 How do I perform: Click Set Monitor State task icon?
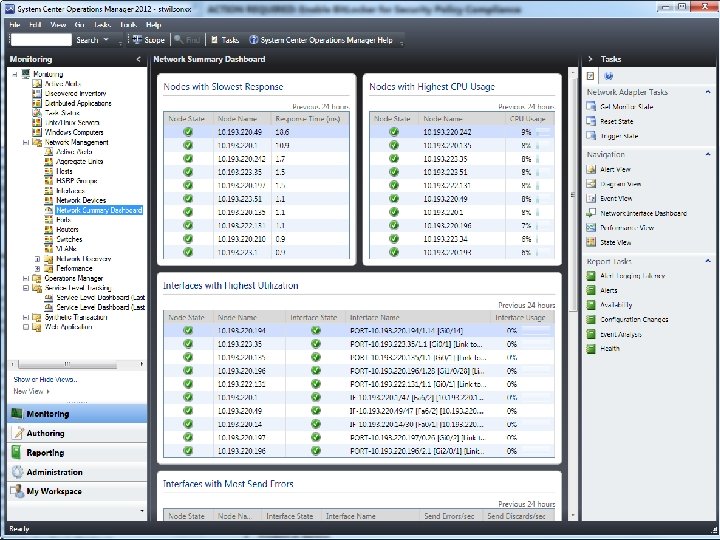(x=591, y=107)
